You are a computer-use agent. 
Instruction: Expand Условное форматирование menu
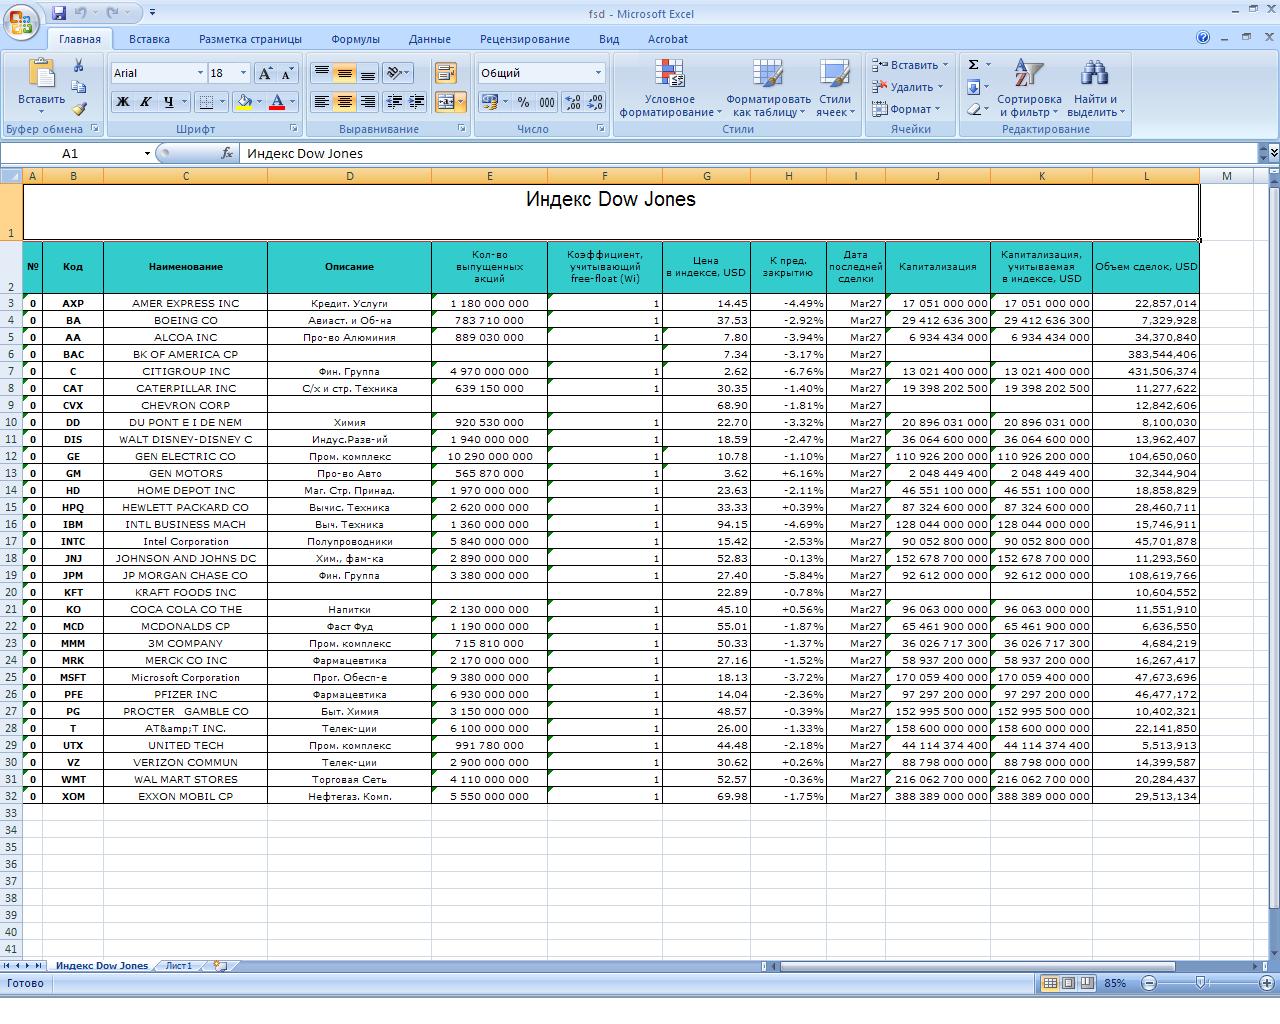[669, 88]
